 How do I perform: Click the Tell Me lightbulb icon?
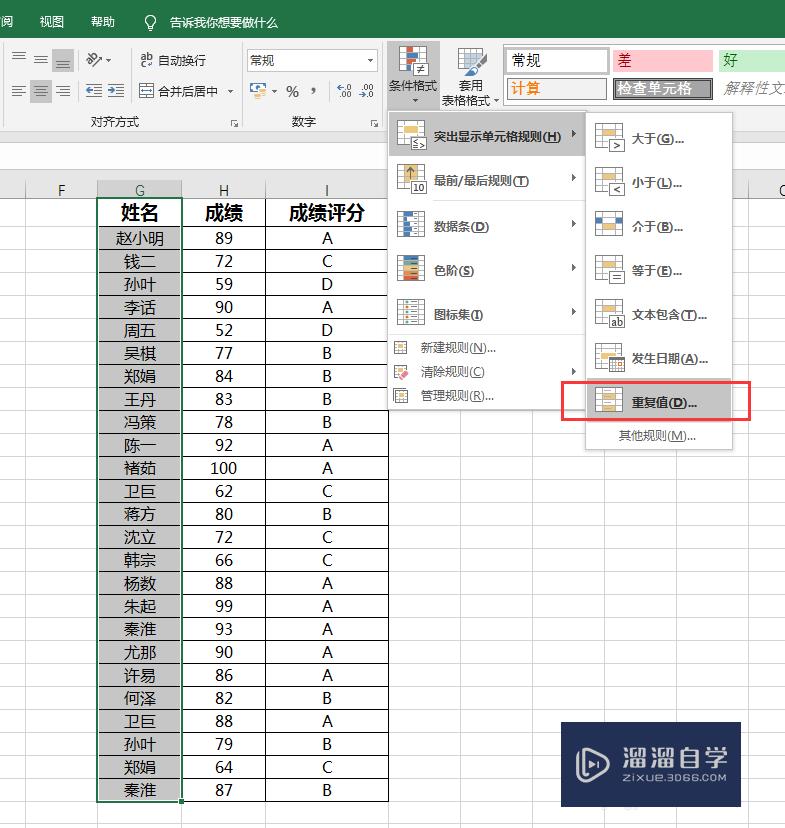pos(150,22)
